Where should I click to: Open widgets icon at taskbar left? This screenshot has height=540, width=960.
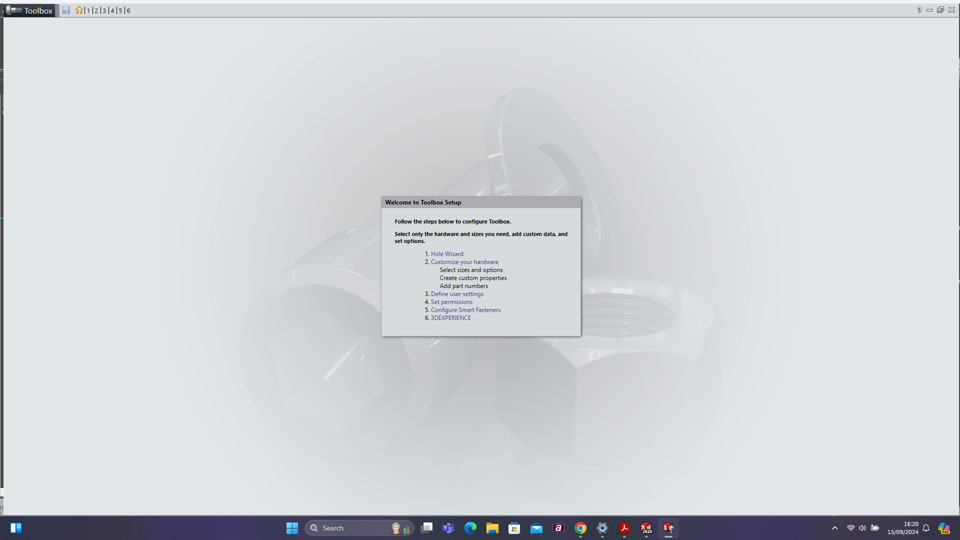pyautogui.click(x=16, y=528)
